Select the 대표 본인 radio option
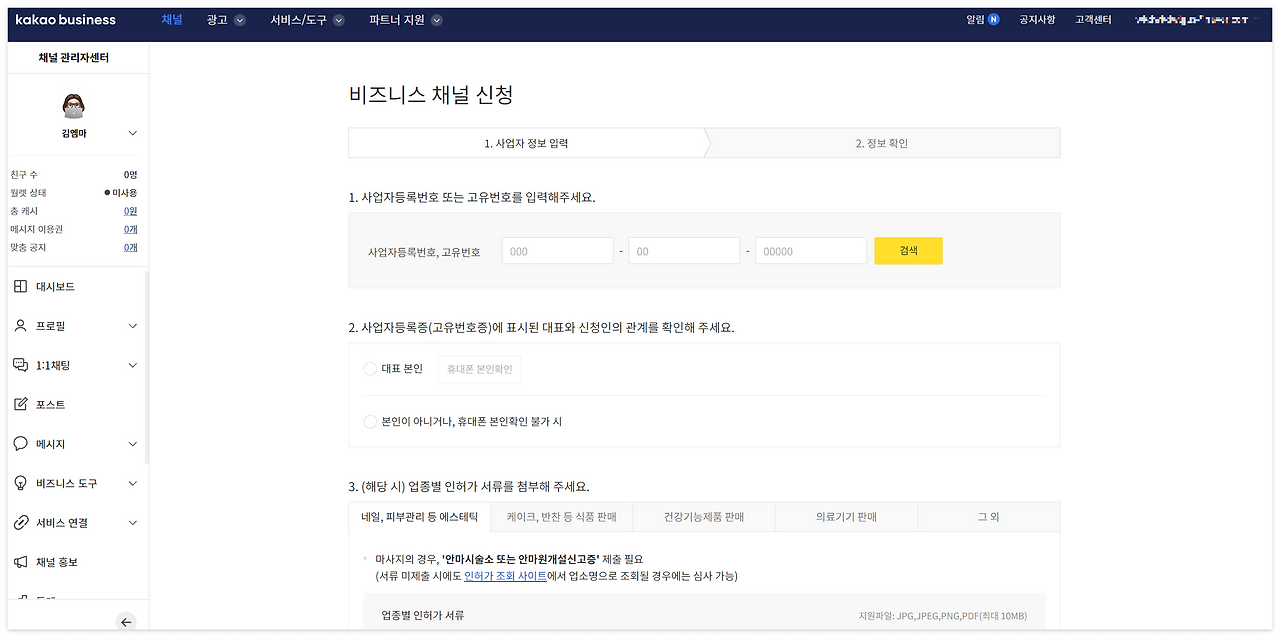The height and width of the screenshot is (637, 1280). 369,368
